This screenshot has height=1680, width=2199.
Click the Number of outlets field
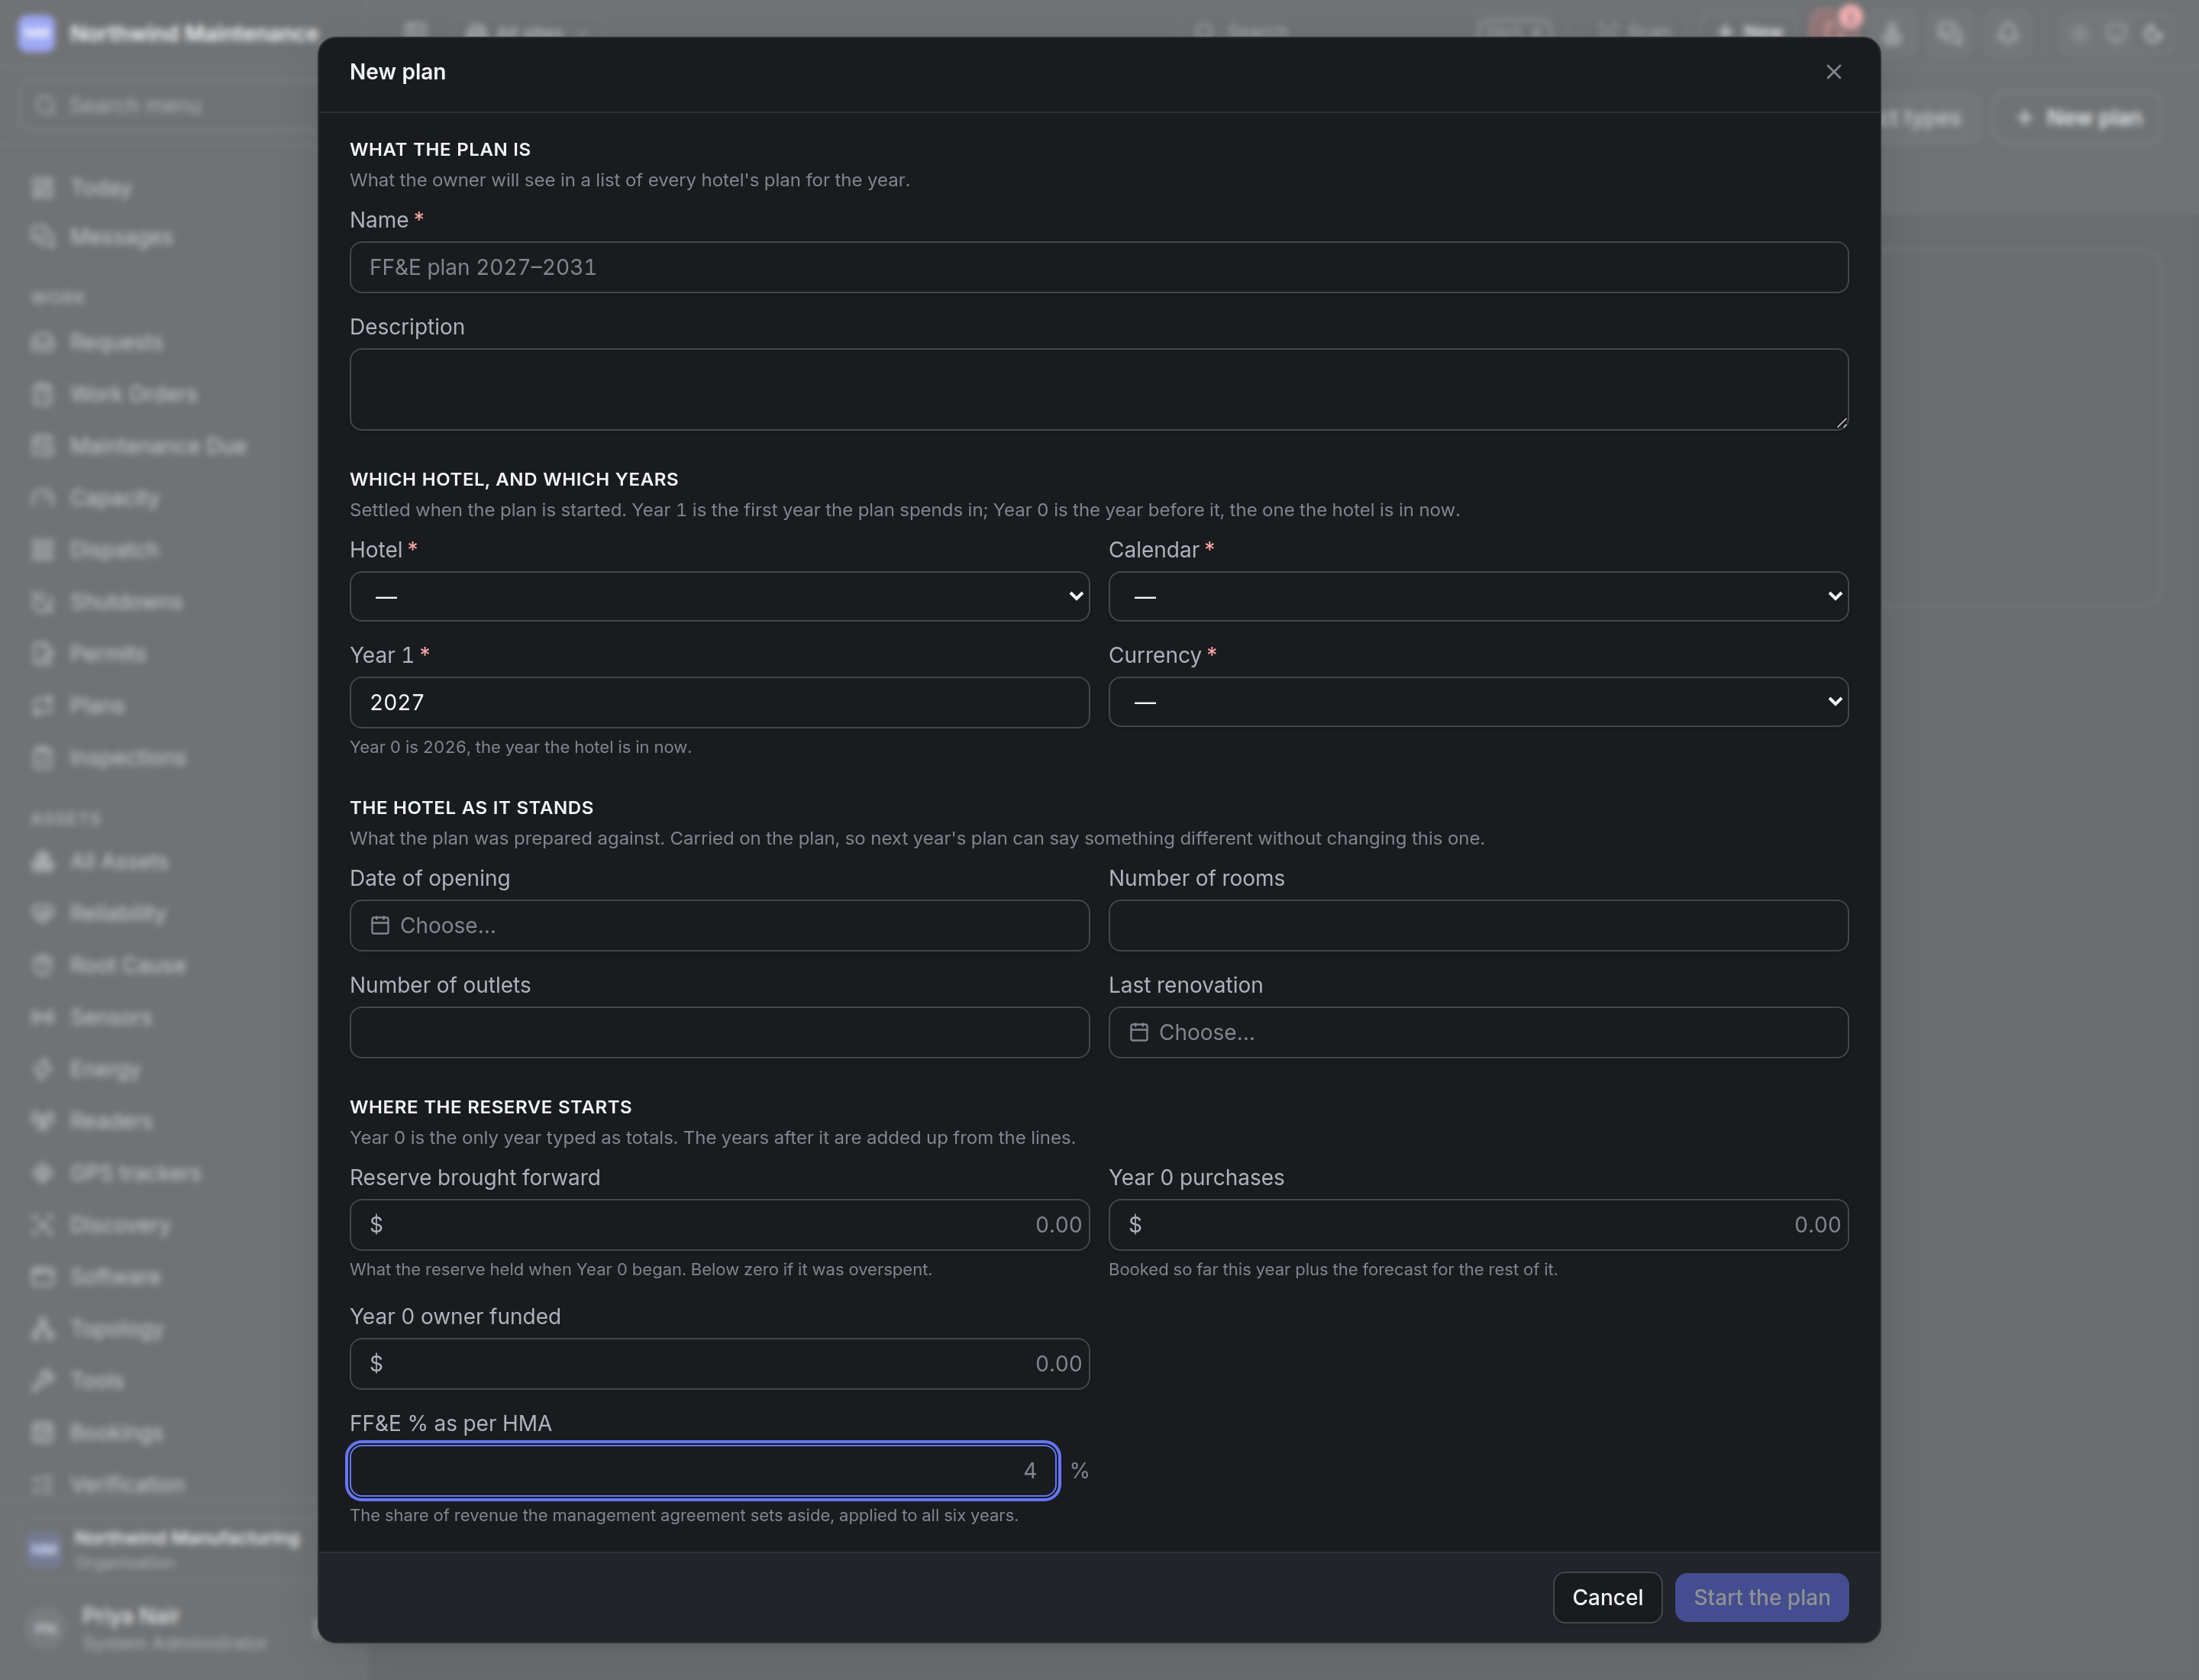[x=719, y=1032]
